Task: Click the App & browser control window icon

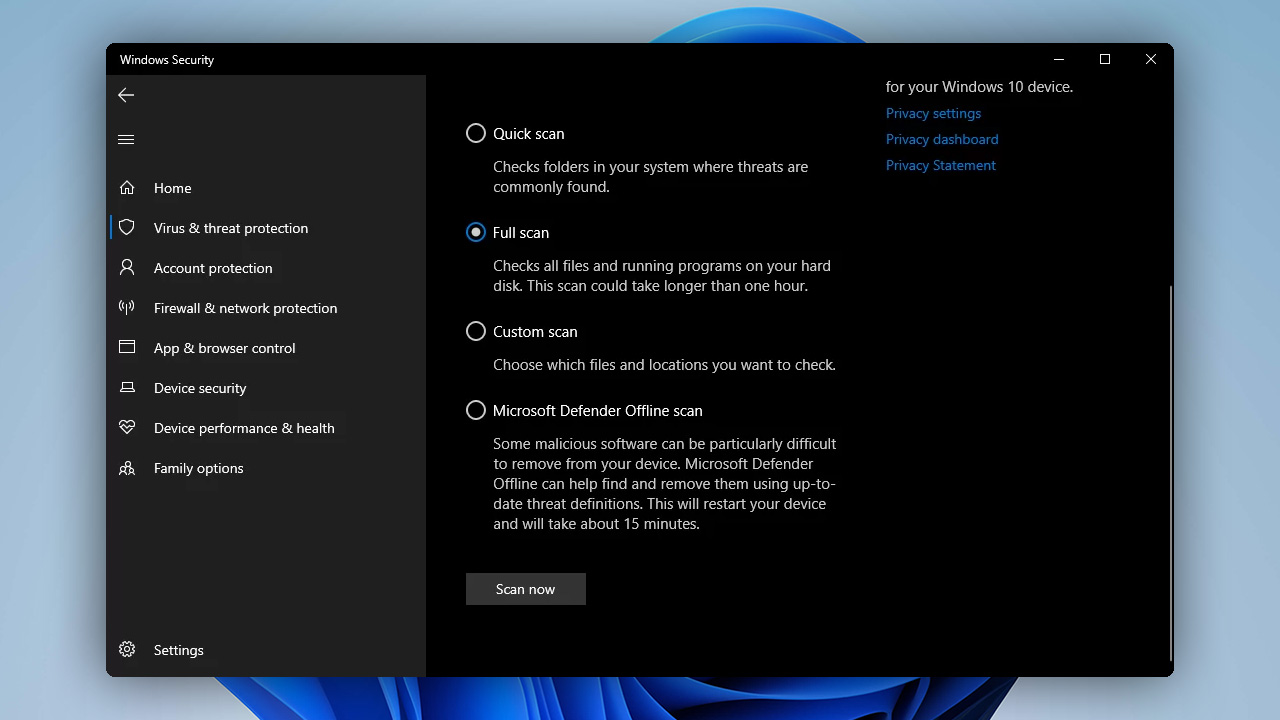Action: click(x=127, y=347)
